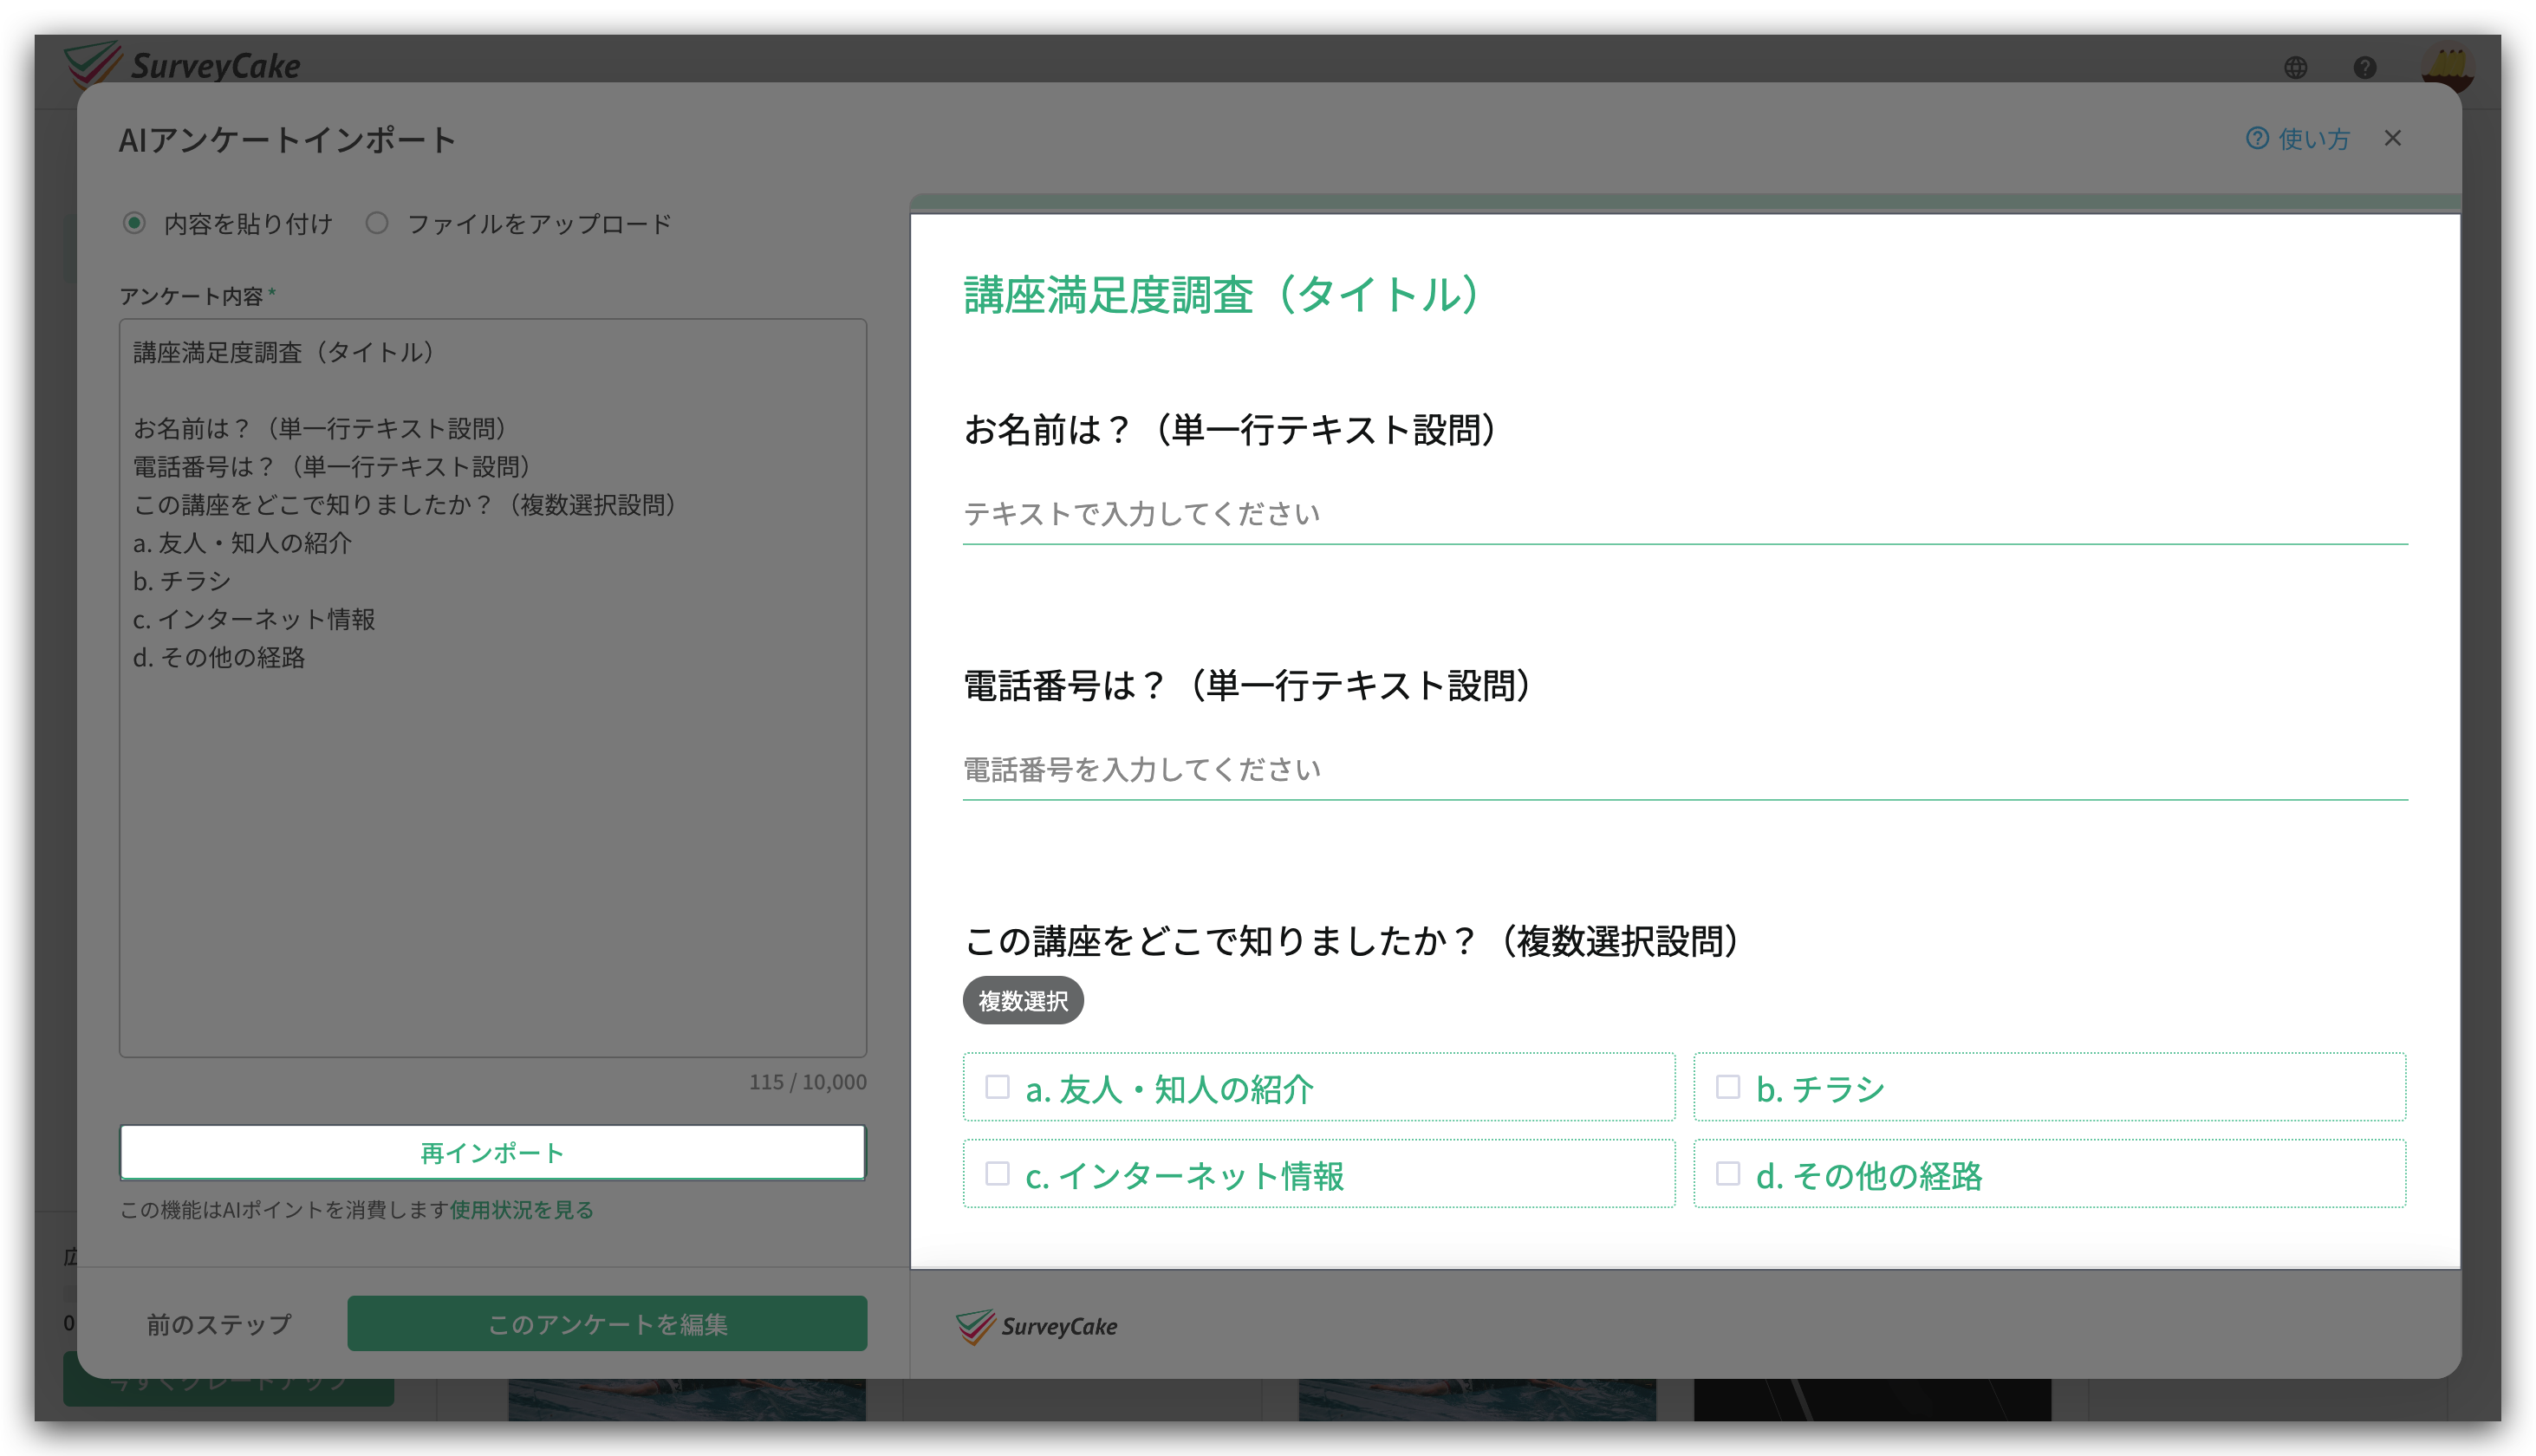Click the この講座をどこで知りましたか？ question heading
The width and height of the screenshot is (2536, 1456).
pos(1353,941)
